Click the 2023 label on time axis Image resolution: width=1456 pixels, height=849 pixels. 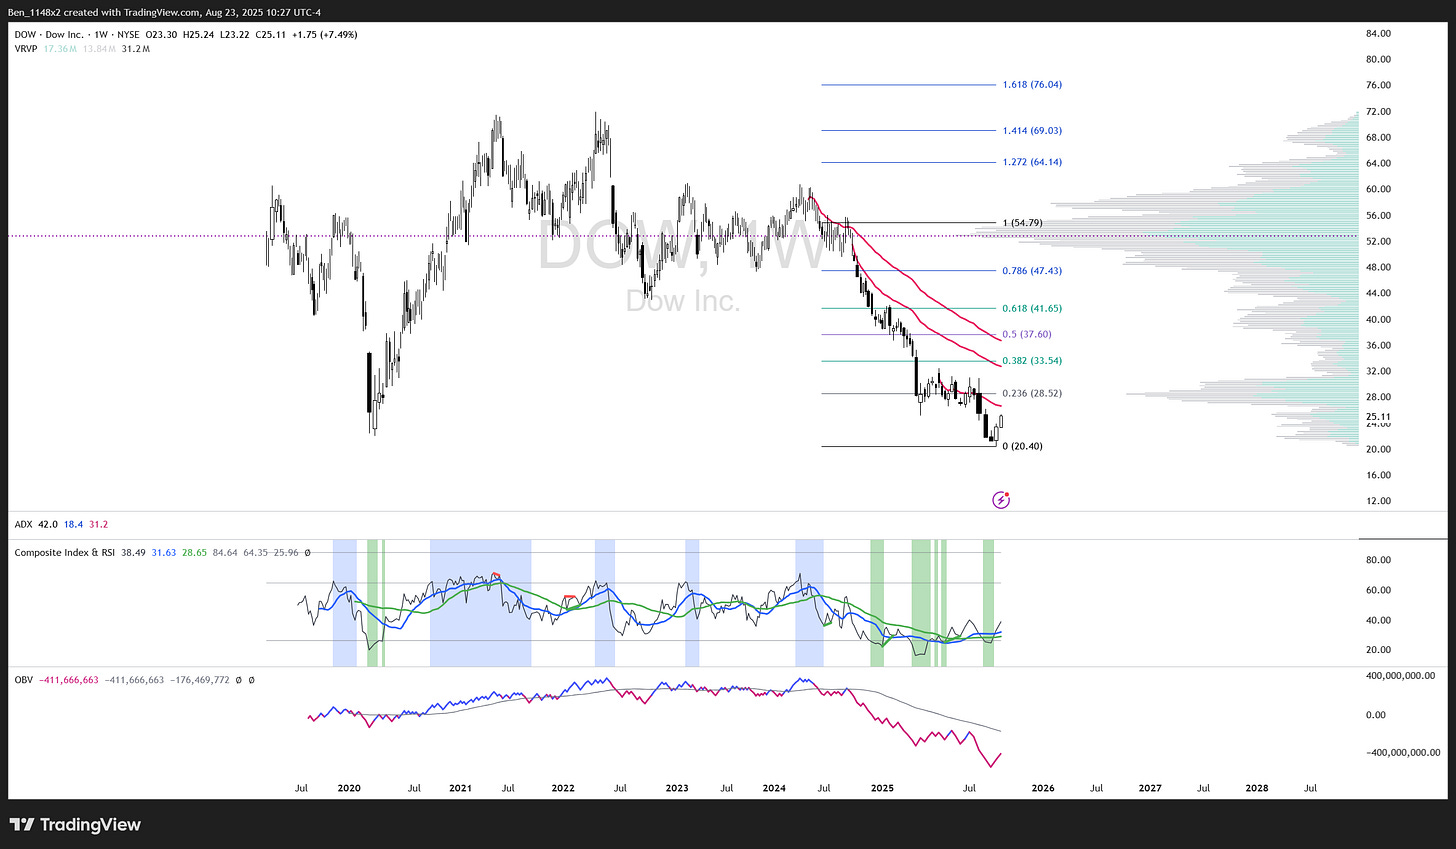[677, 788]
